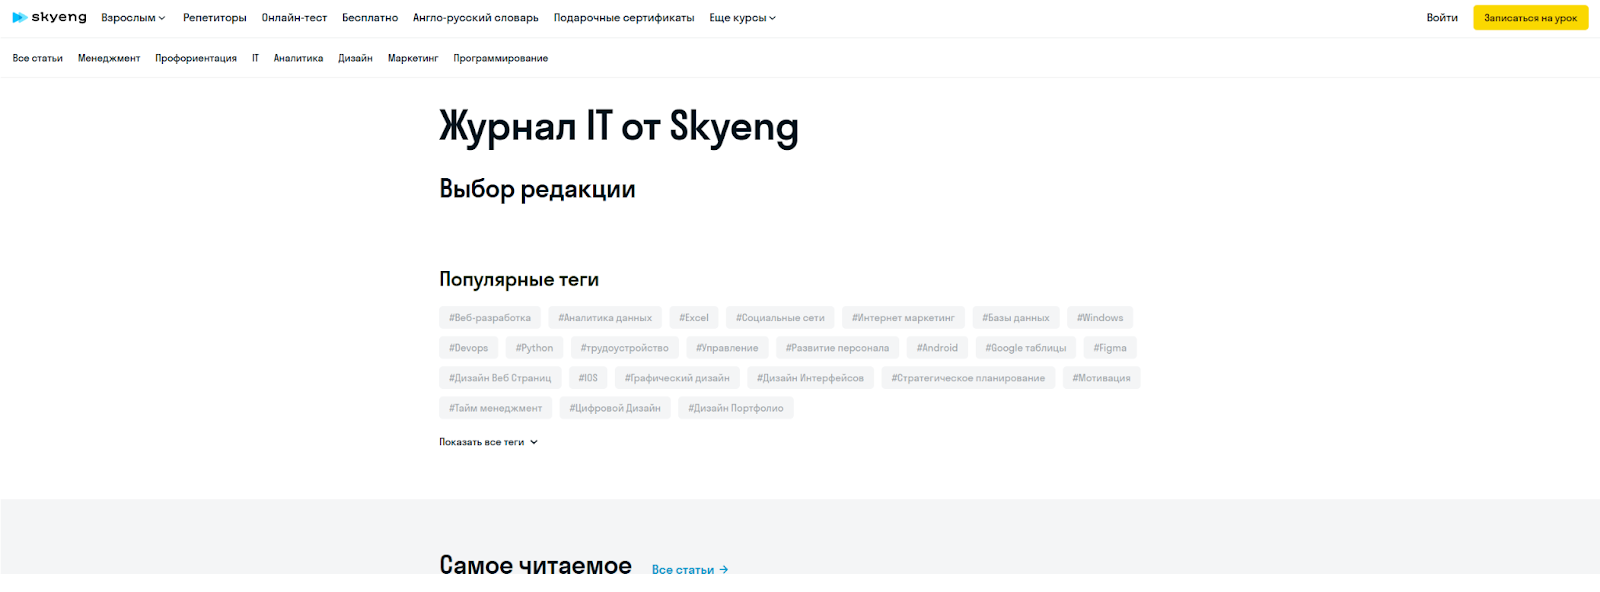Click the Войти login link

tap(1442, 18)
